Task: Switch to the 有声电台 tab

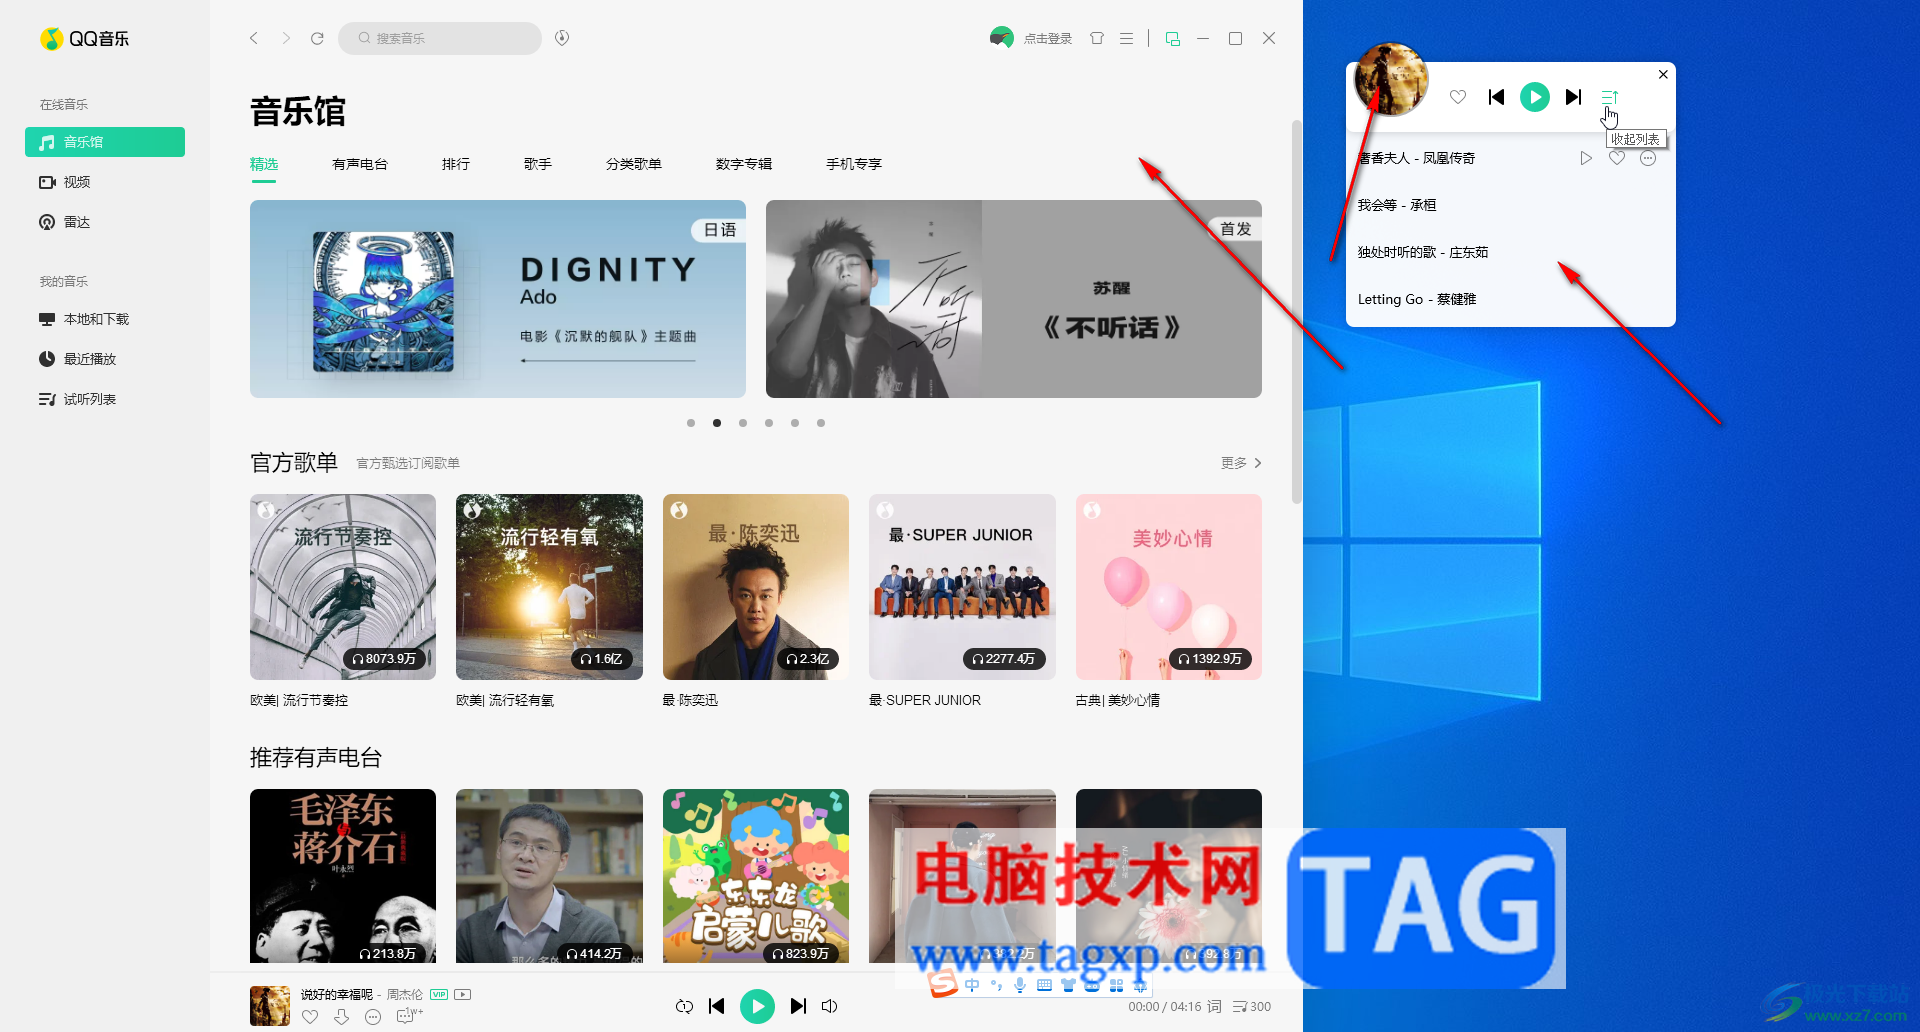Action: pos(360,164)
